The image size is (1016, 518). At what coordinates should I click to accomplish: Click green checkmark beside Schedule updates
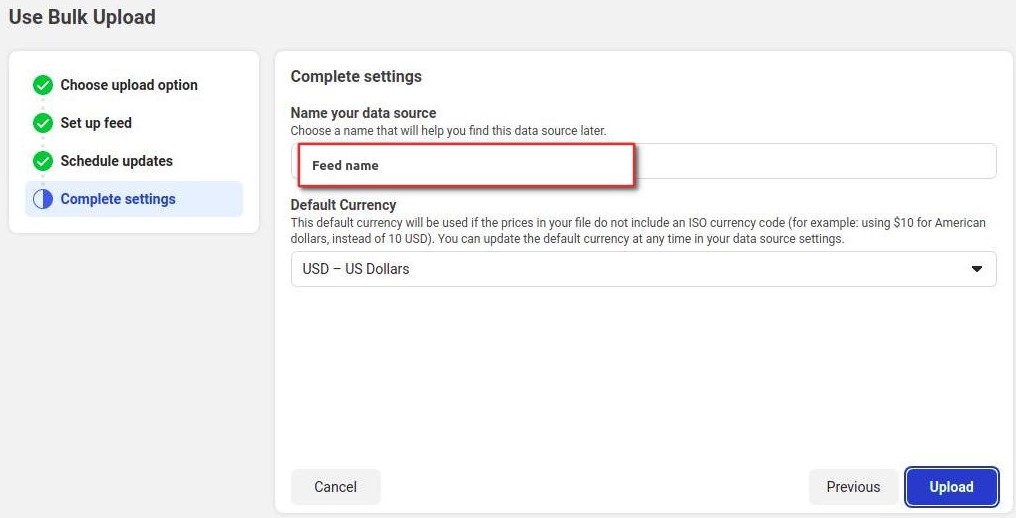43,161
